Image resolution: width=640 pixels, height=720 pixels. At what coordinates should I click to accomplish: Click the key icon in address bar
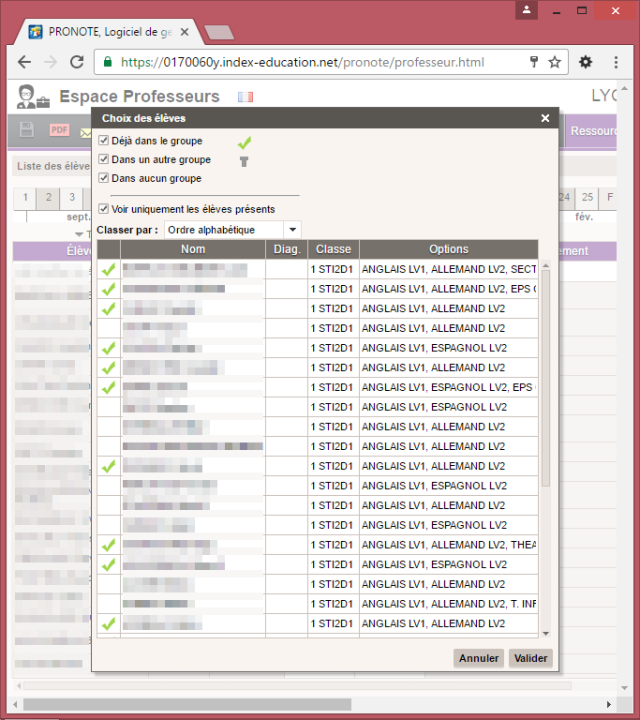pos(534,62)
